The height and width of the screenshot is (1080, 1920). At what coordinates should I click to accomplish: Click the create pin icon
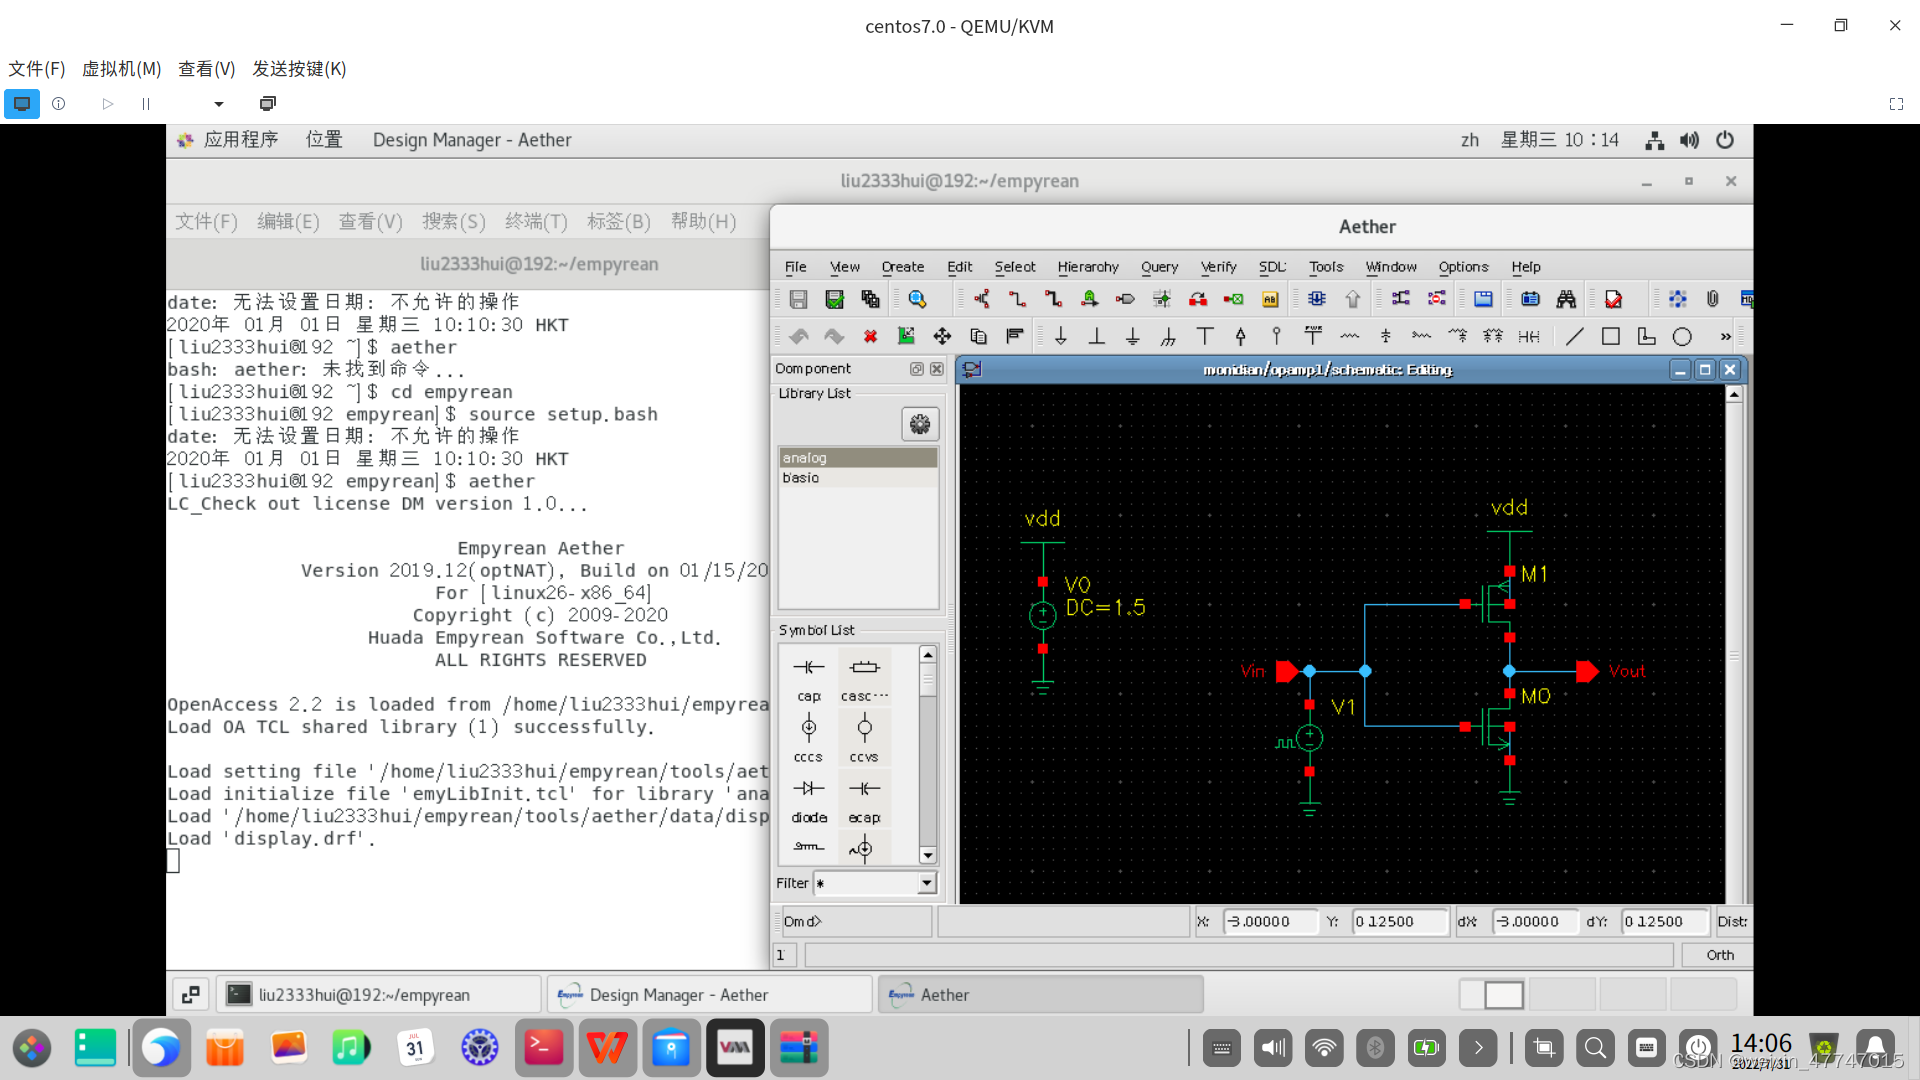coord(1125,299)
